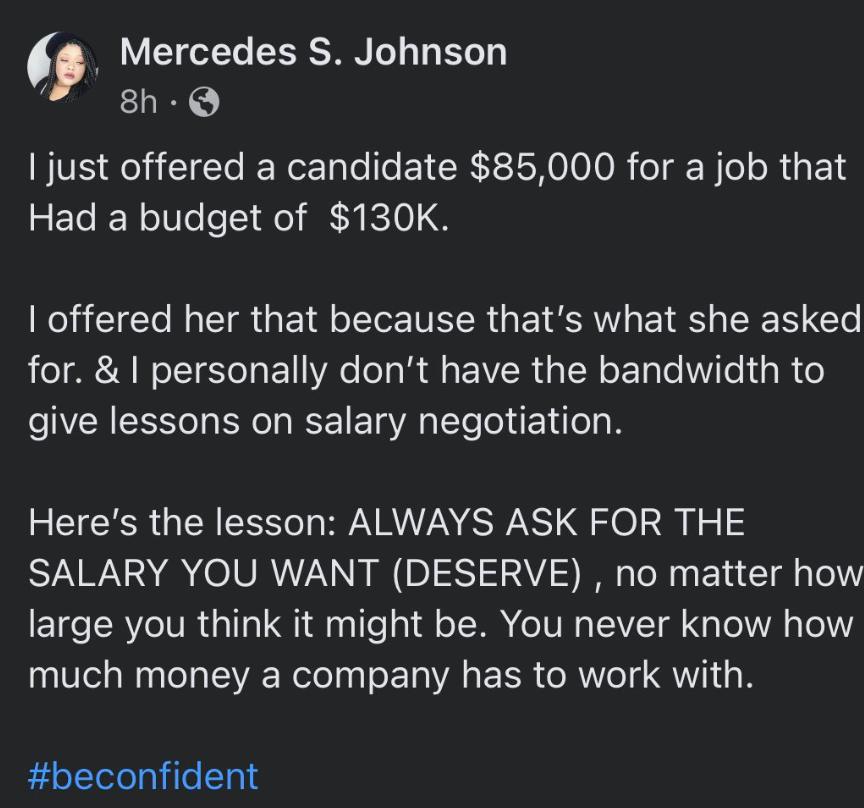Click the profile name Mercedes S. Johnson
The height and width of the screenshot is (808, 864).
pos(313,51)
